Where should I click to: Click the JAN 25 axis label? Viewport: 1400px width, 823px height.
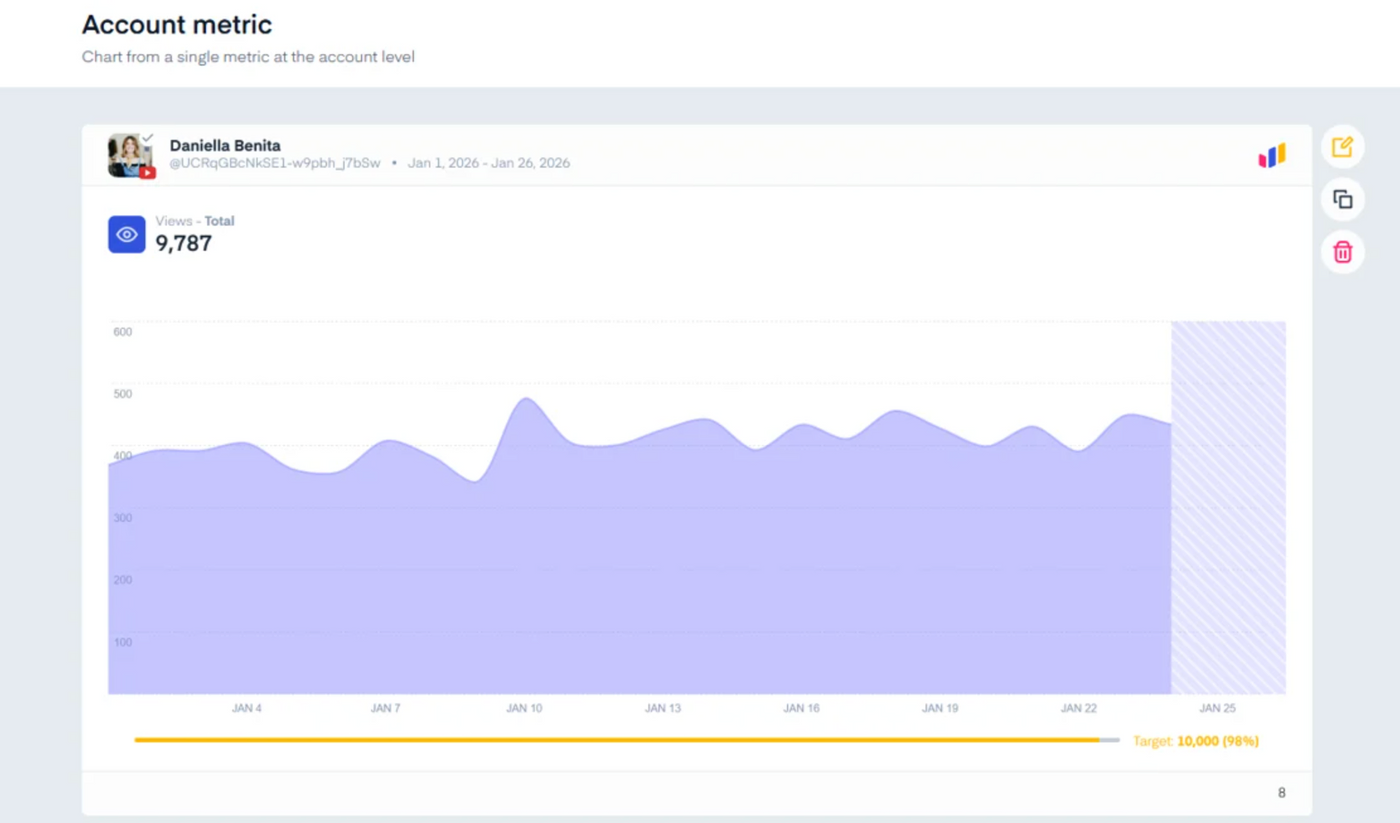tap(1217, 708)
